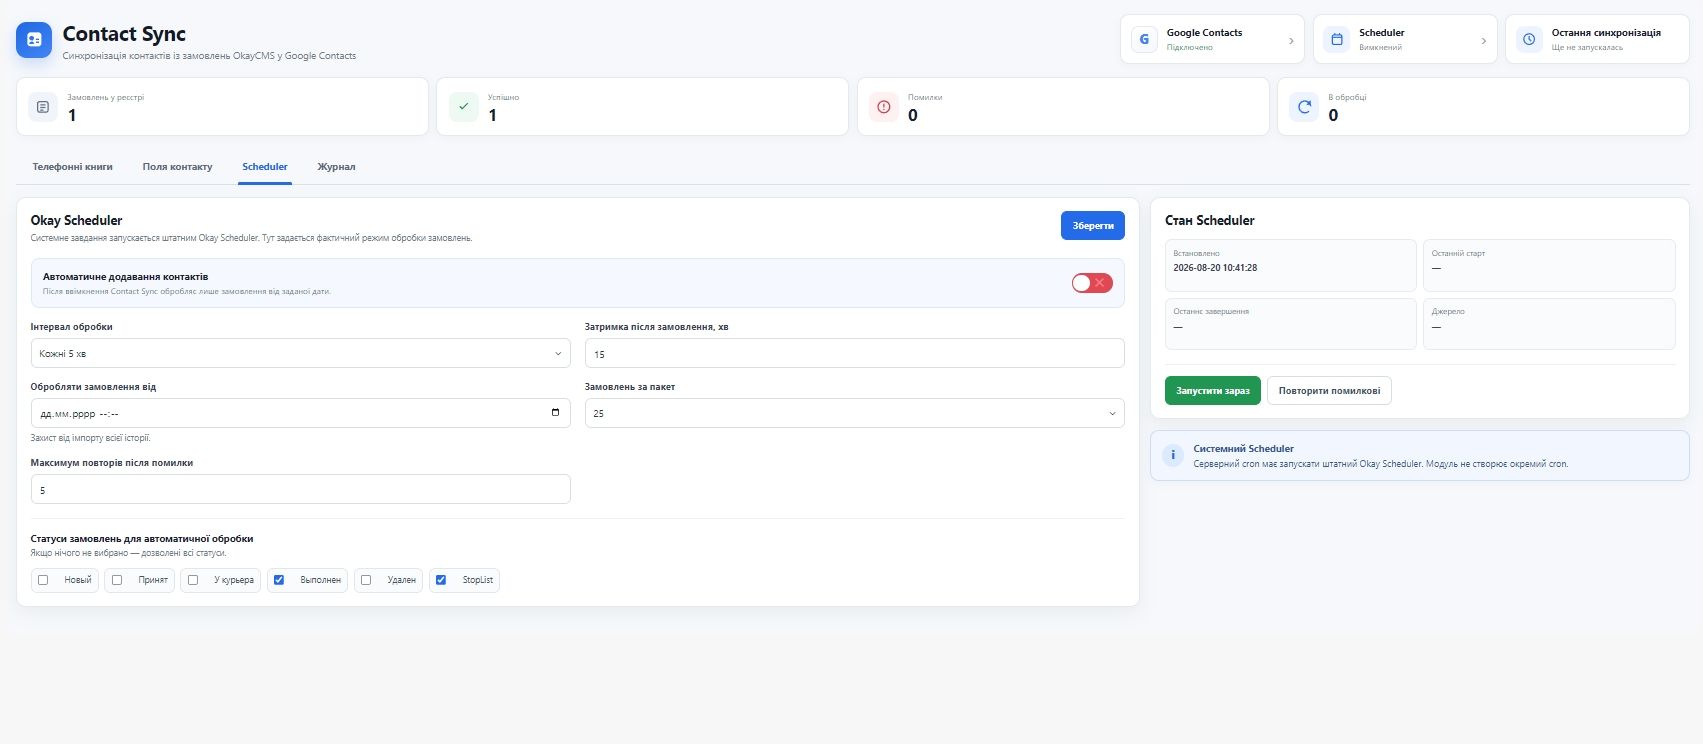The width and height of the screenshot is (1703, 744).
Task: Click the Зберегти button
Action: coord(1093,226)
